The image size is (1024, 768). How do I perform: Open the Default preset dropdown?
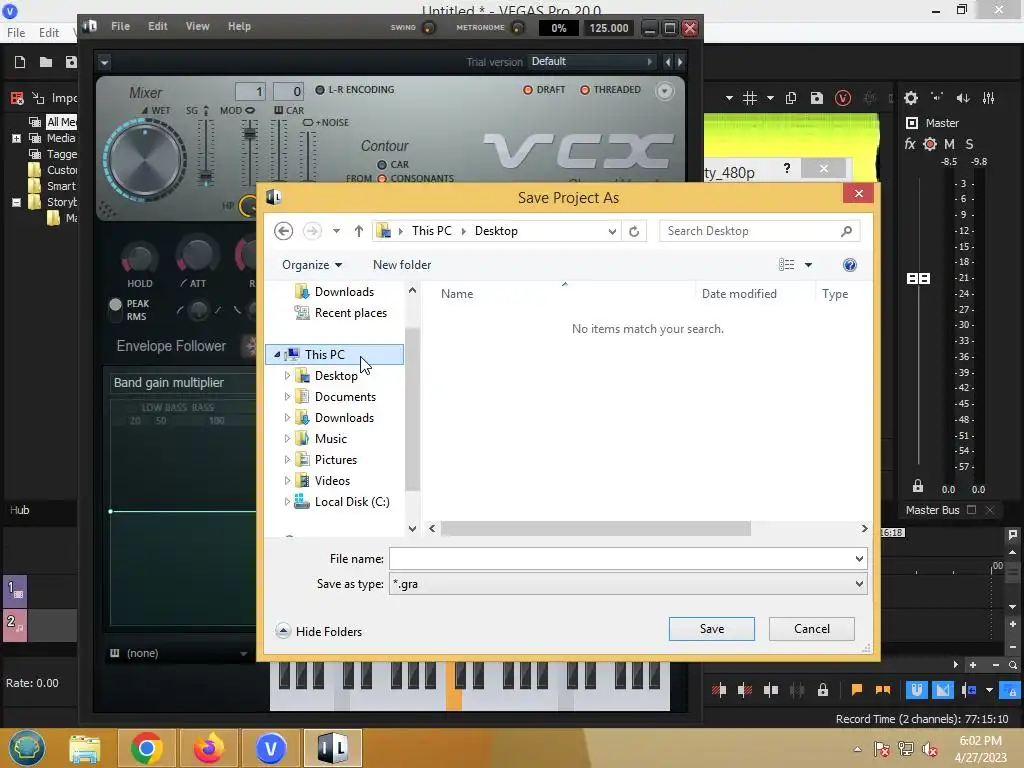point(591,62)
